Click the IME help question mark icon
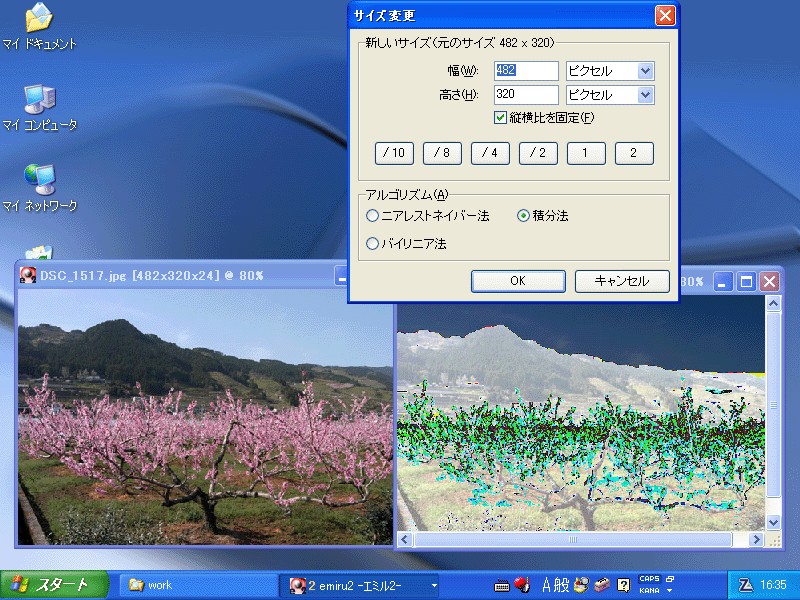 click(x=623, y=585)
